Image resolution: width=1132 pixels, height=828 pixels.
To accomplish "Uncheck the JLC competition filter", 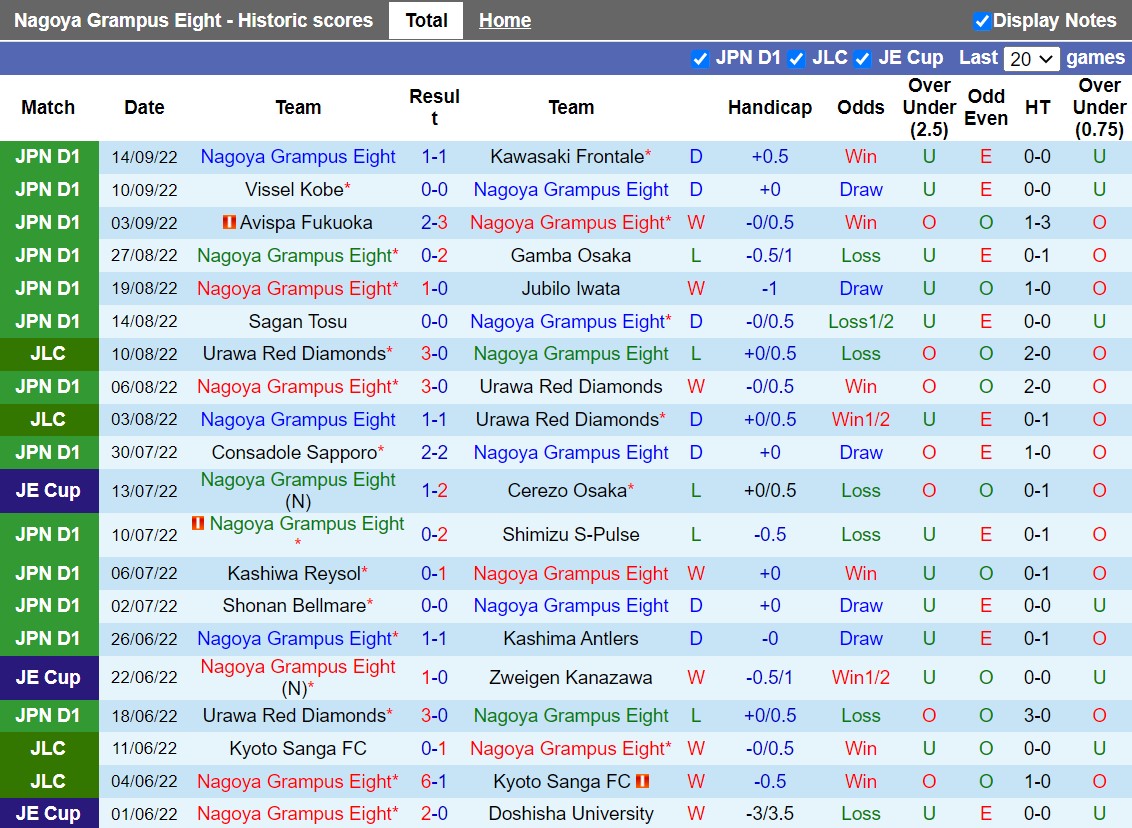I will [x=796, y=59].
